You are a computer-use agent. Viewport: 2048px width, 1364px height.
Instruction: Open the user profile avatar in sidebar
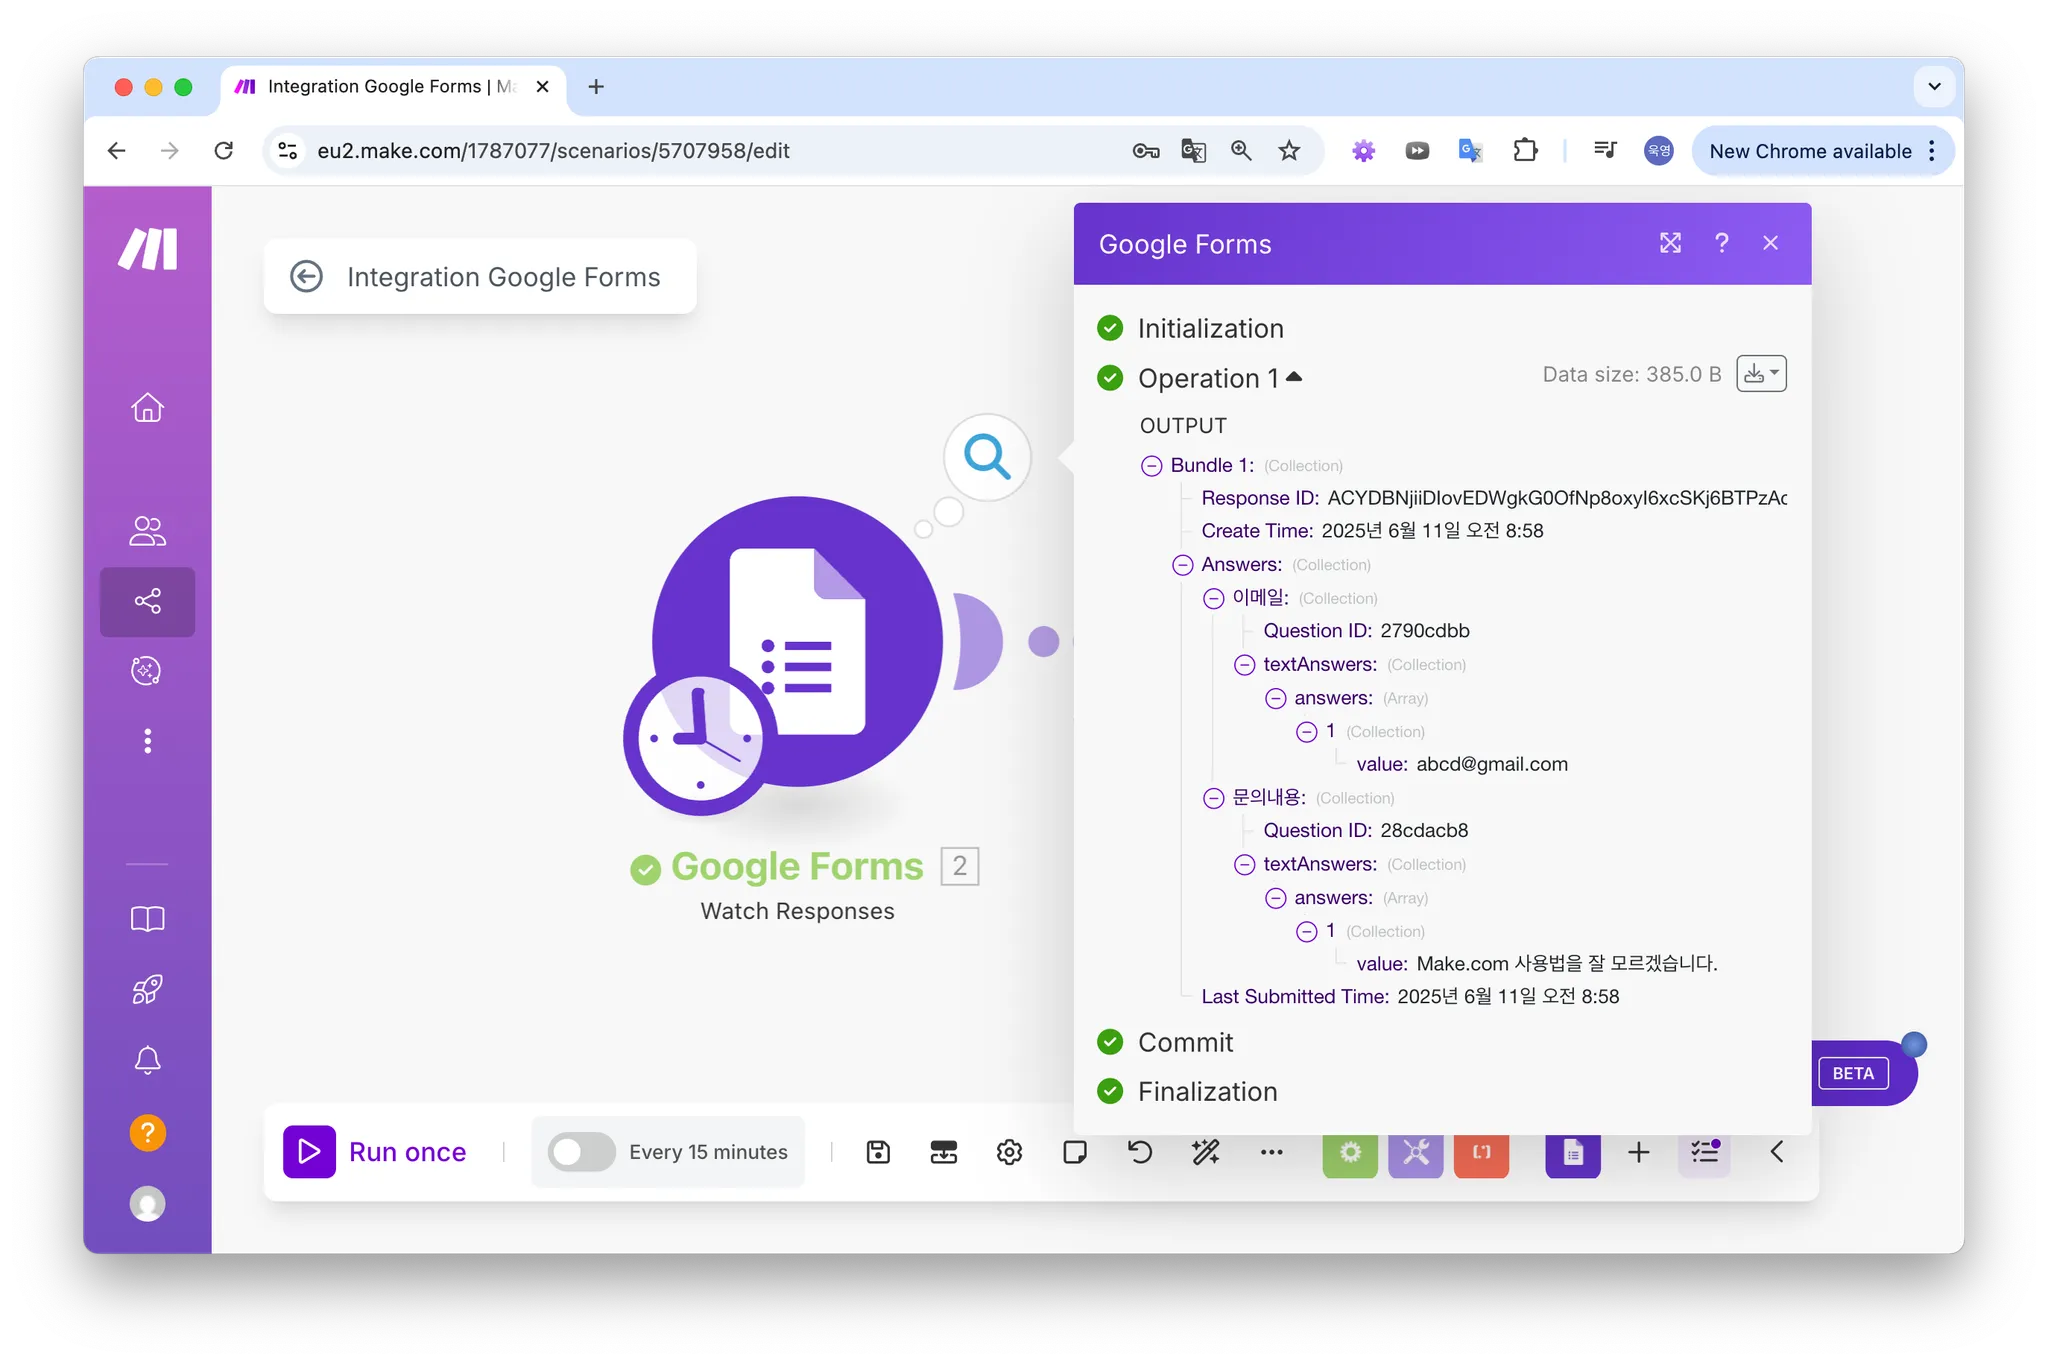(147, 1204)
